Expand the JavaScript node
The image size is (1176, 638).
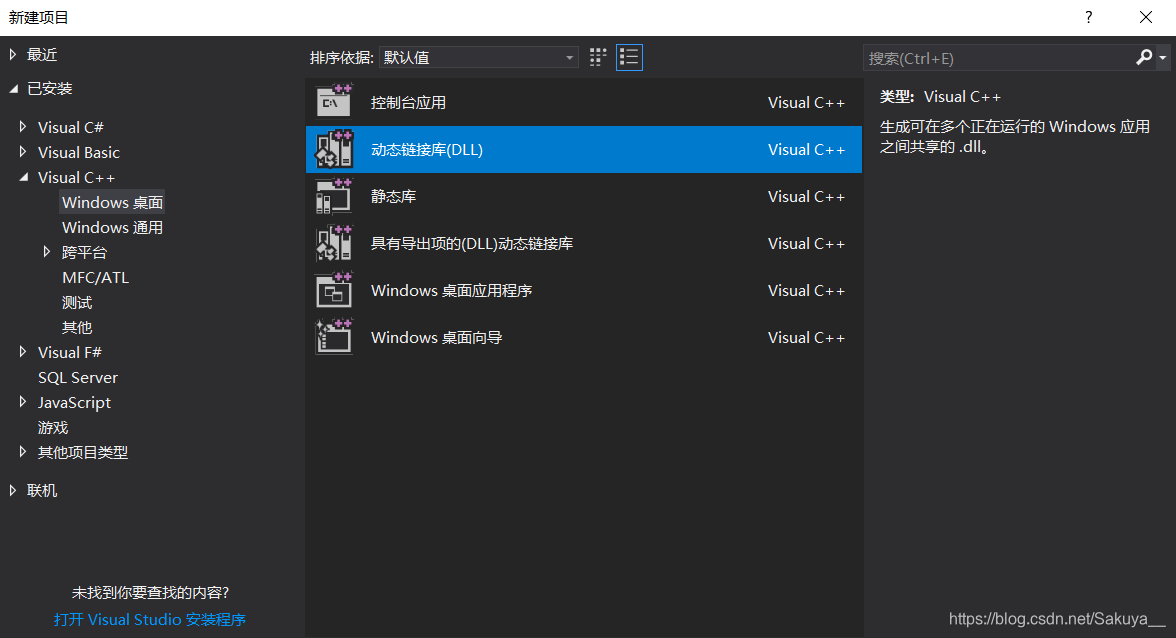22,402
